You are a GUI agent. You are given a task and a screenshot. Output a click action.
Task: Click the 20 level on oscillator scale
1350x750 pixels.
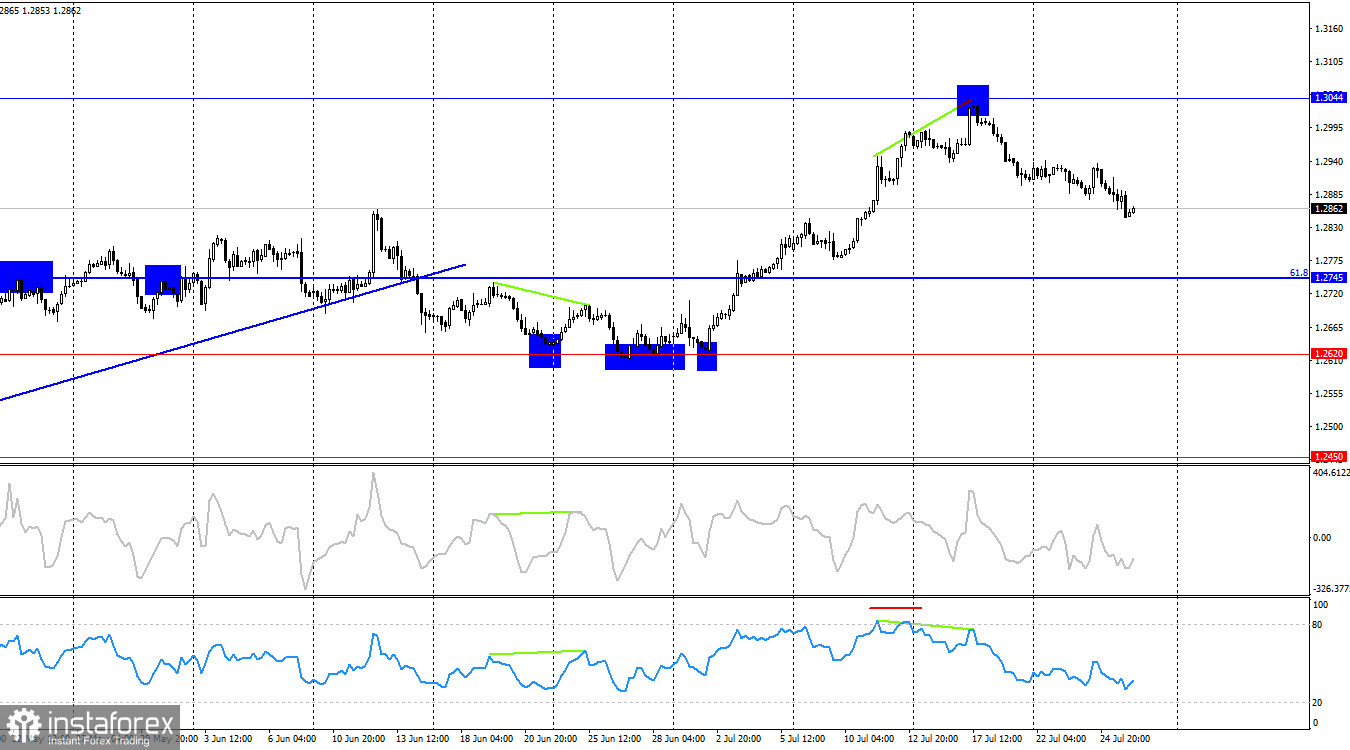tap(1319, 702)
